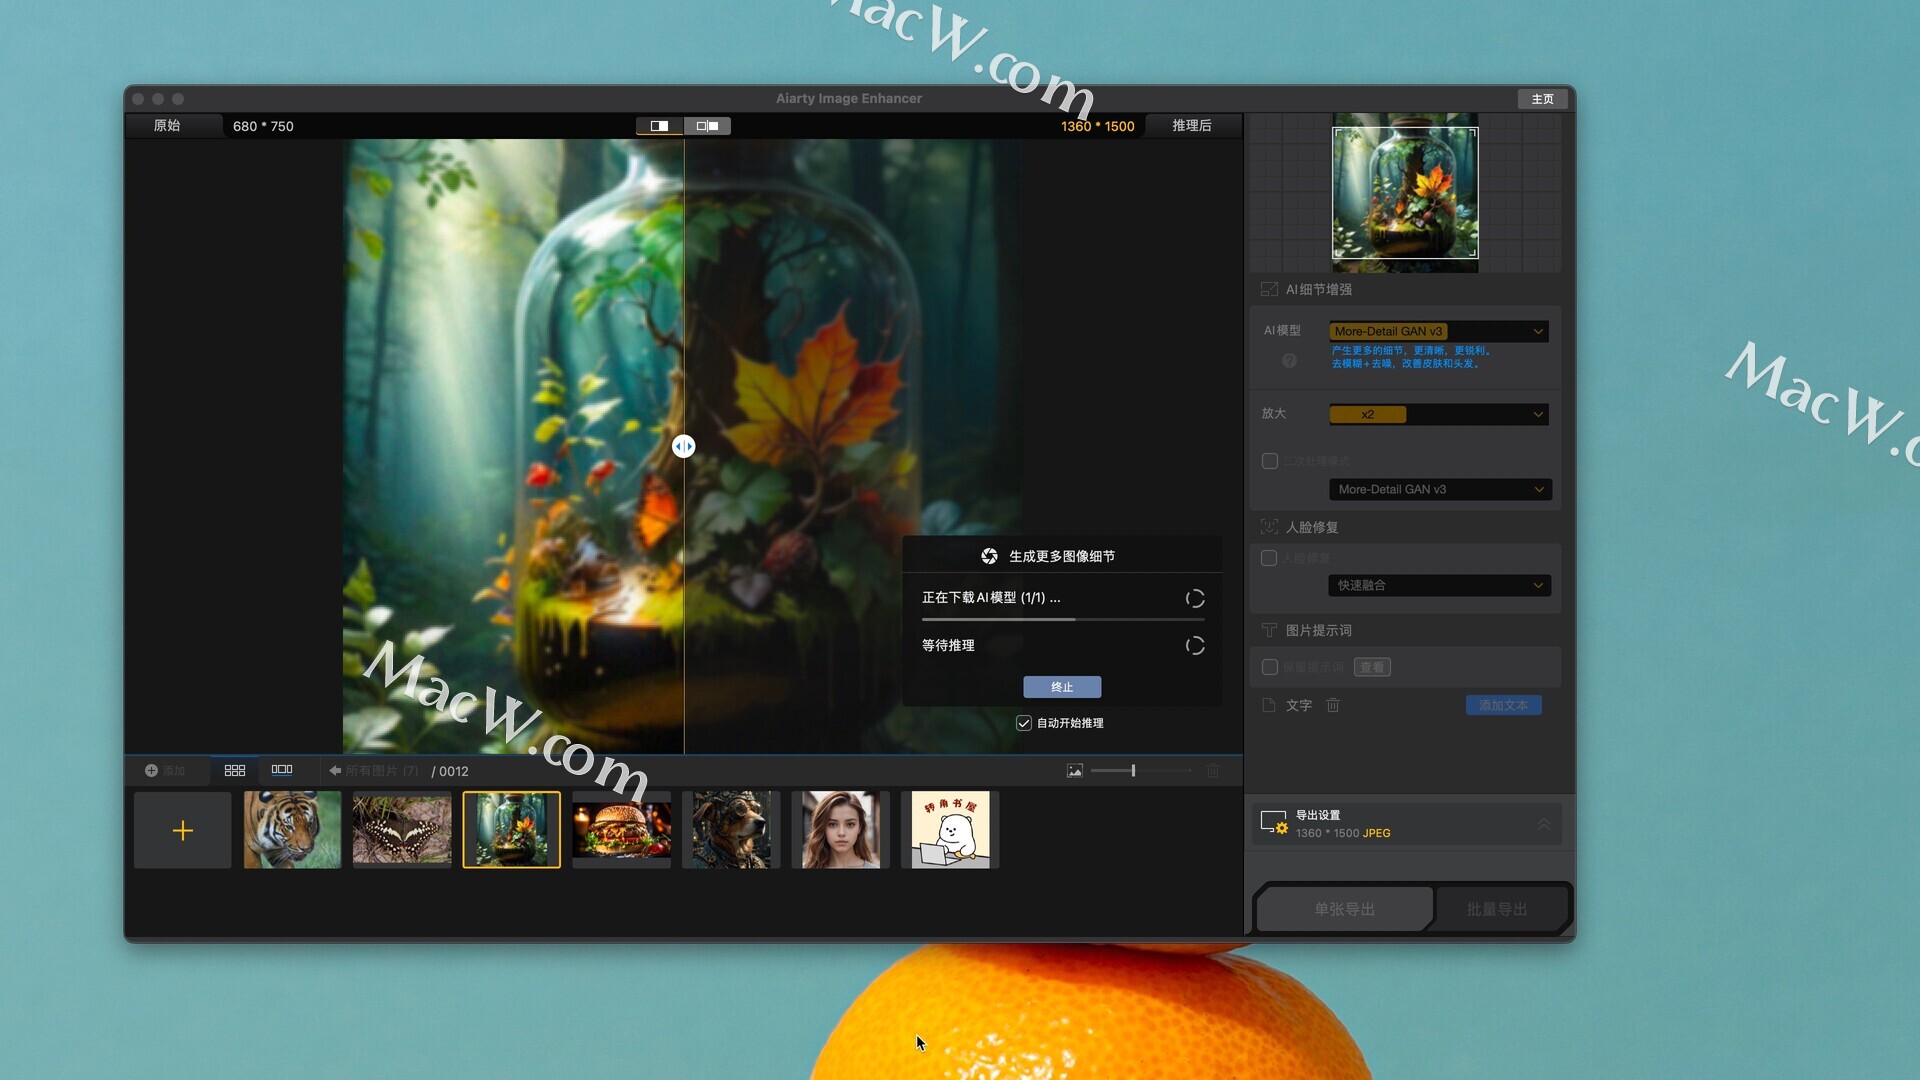Viewport: 1920px width, 1080px height.
Task: Click the export settings gear icon
Action: [x=1274, y=823]
